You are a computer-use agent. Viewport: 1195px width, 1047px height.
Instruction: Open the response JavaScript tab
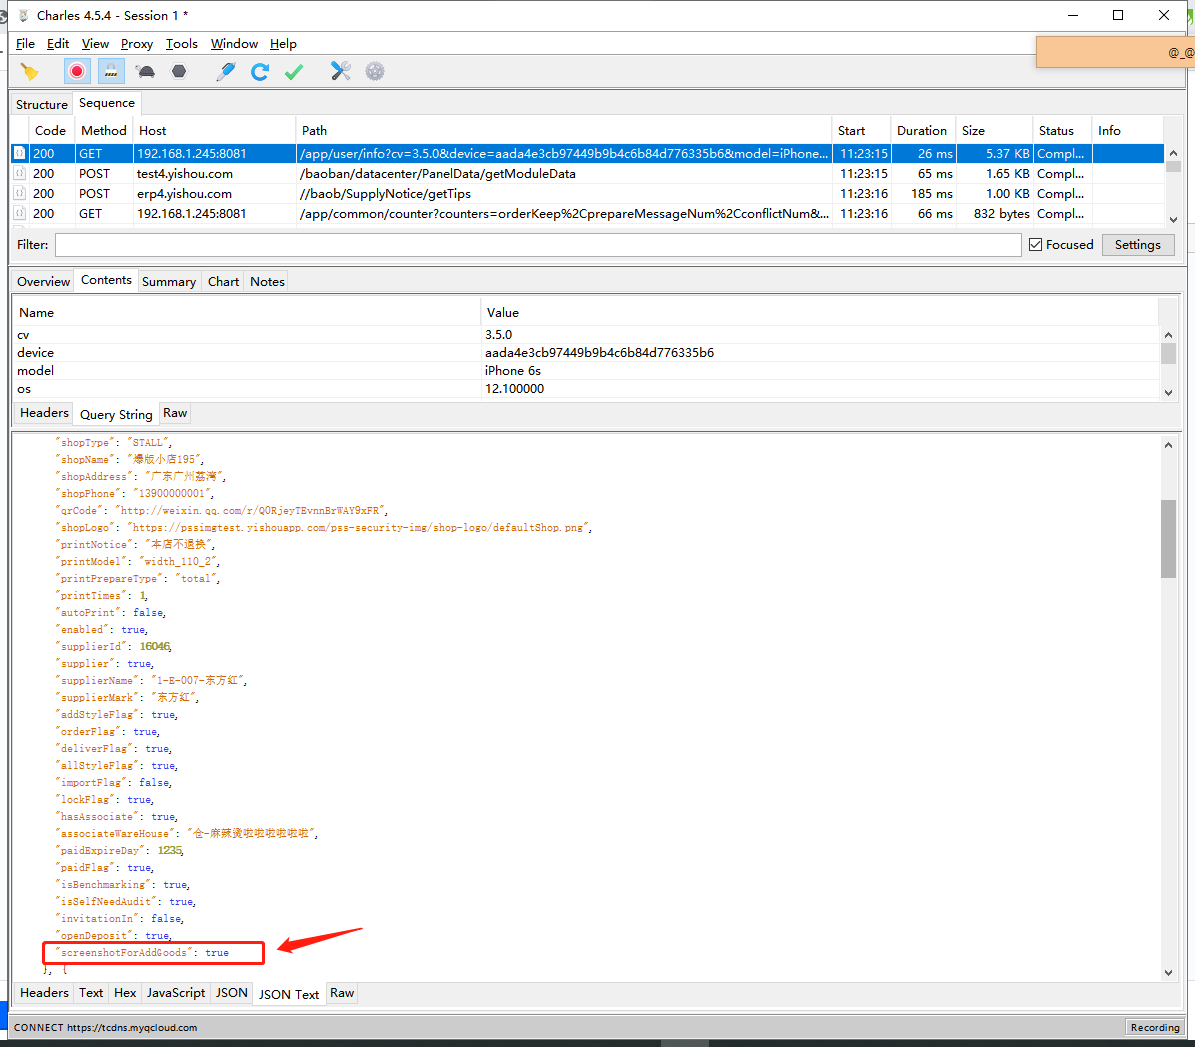coord(176,992)
